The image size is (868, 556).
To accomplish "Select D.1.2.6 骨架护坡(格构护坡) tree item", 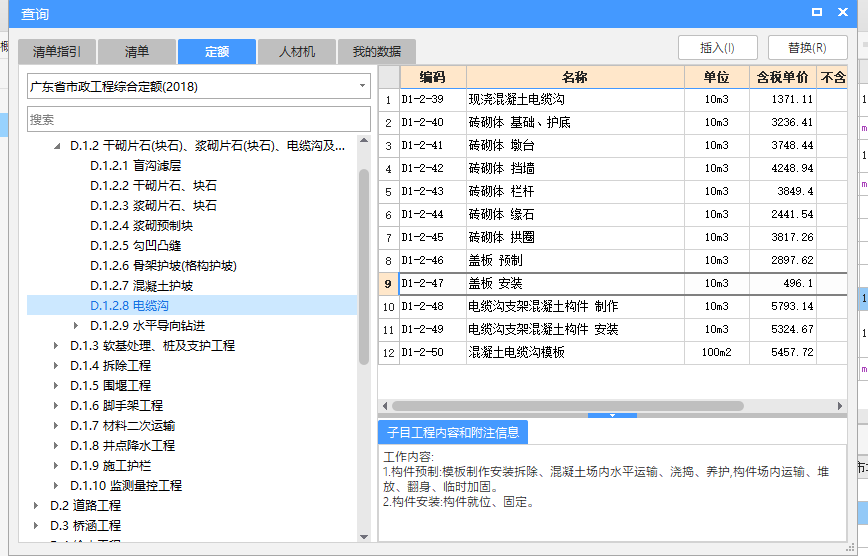I will (x=163, y=265).
